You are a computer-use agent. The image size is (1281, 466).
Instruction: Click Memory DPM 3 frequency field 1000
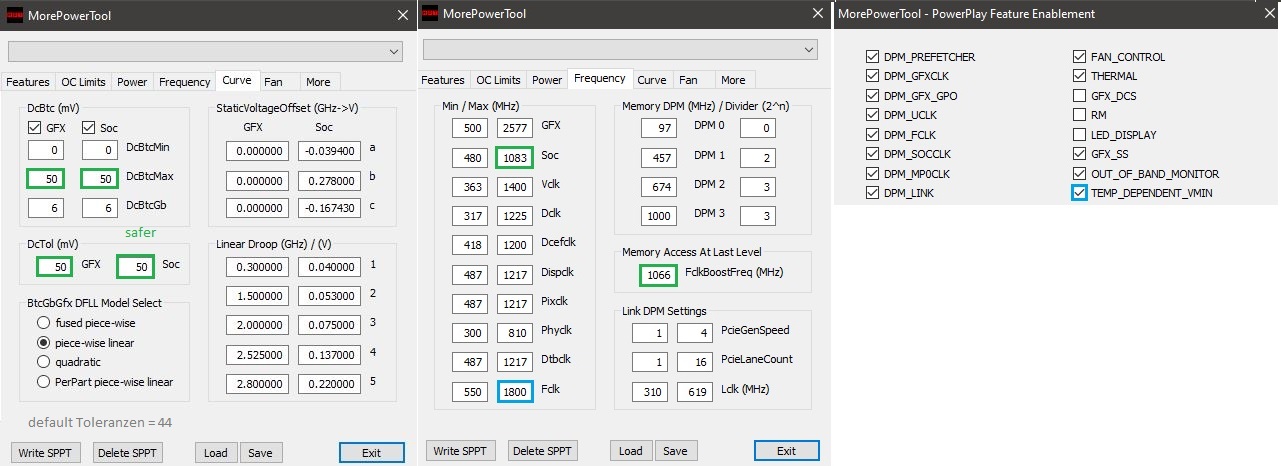pyautogui.click(x=660, y=216)
